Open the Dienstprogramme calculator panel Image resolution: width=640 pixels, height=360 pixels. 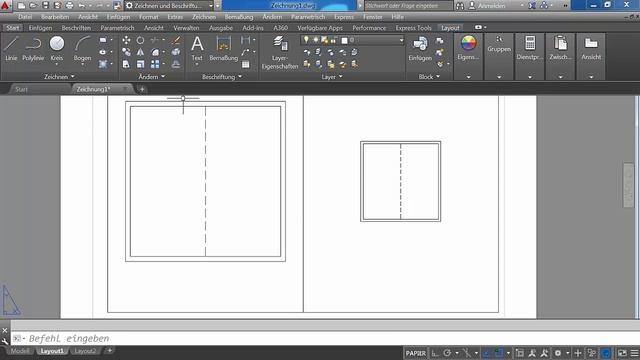point(530,48)
